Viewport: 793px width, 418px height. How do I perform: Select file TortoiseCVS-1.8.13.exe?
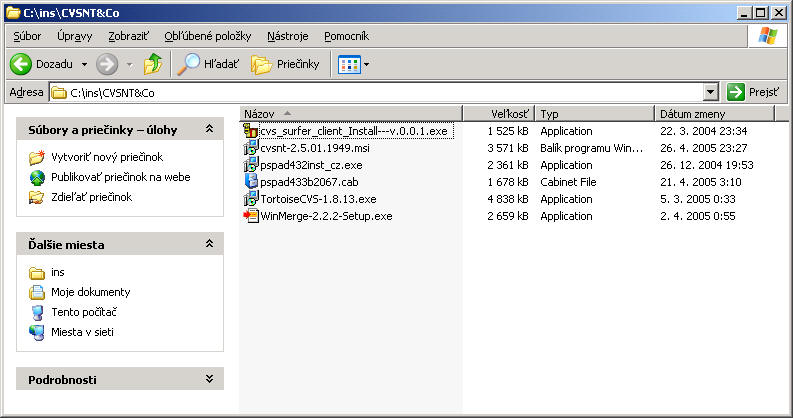coord(318,199)
